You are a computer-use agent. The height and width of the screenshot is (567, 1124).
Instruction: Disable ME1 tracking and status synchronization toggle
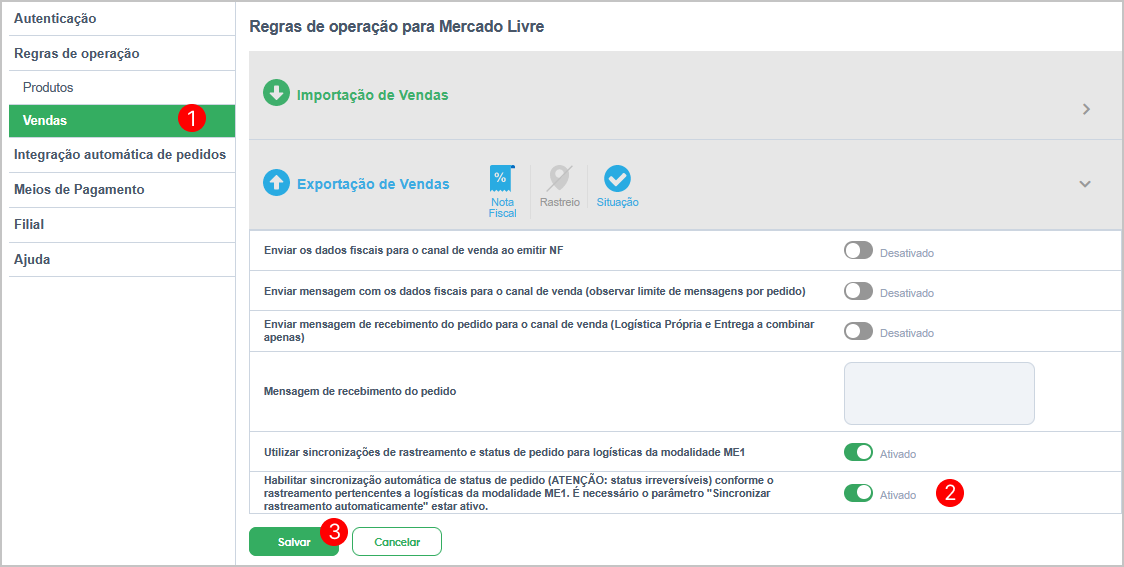[x=858, y=452]
